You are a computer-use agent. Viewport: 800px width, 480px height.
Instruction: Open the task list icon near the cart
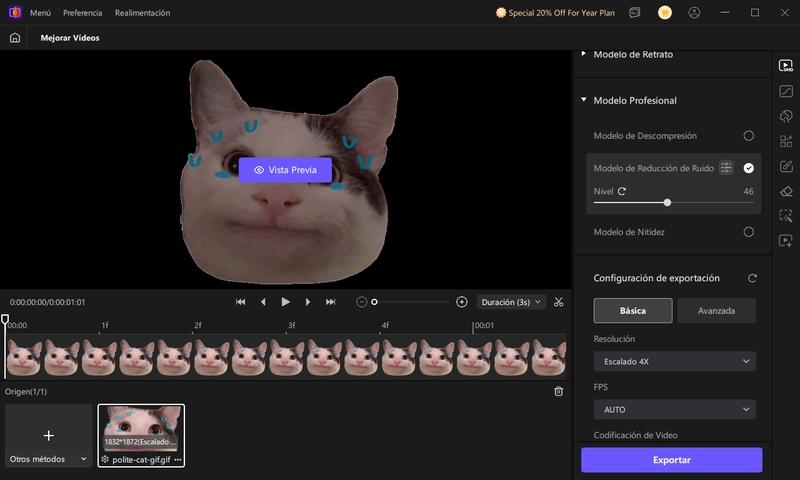tap(635, 13)
